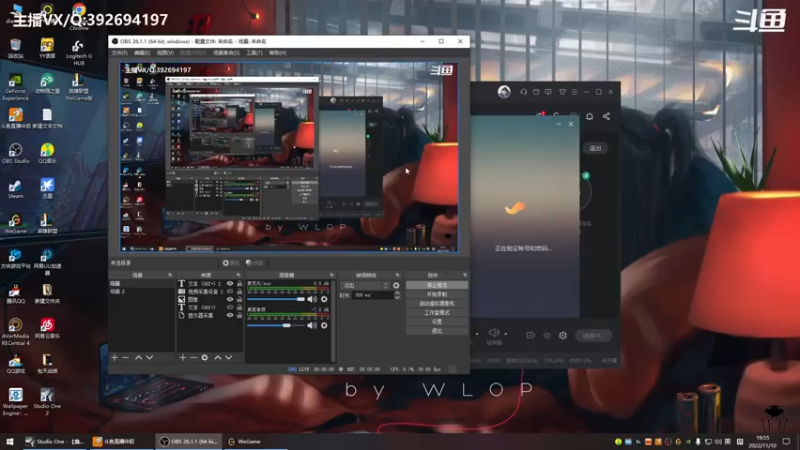The image size is (800, 450).
Task: Remove the selected scene with minus icon
Action: [x=126, y=358]
